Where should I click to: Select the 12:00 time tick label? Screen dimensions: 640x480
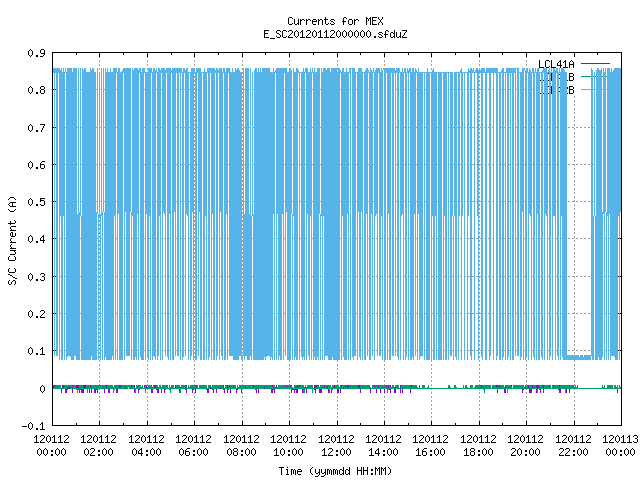pyautogui.click(x=336, y=452)
